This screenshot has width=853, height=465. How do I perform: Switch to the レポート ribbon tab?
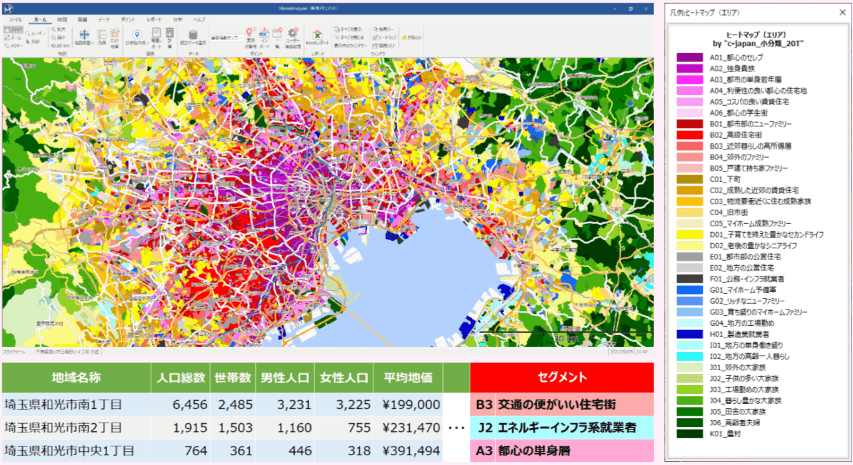[x=154, y=20]
